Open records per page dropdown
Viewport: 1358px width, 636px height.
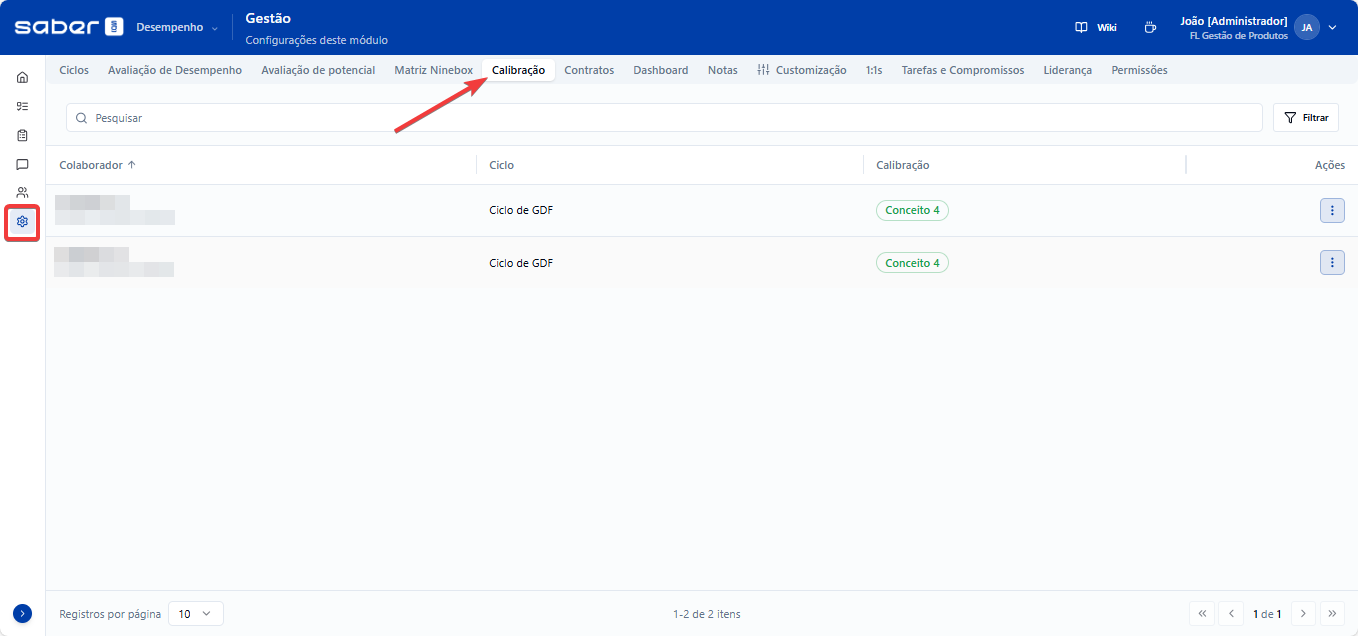tap(195, 614)
